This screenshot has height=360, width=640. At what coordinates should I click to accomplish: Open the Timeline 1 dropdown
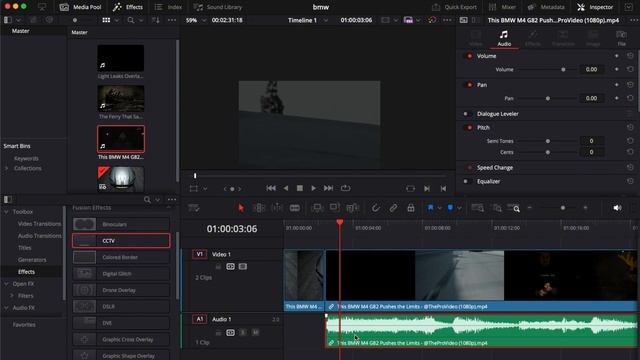tap(308, 20)
